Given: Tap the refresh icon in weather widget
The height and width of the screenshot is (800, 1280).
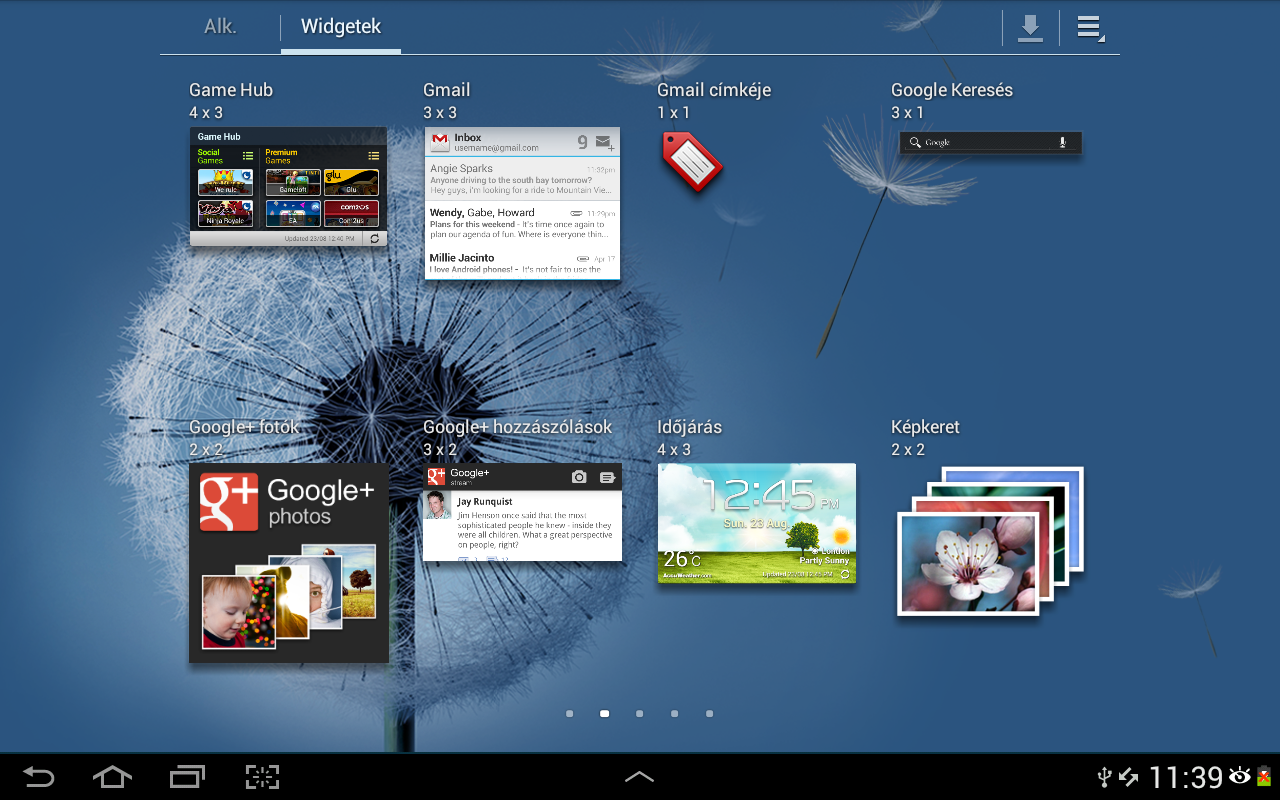Looking at the screenshot, I should [x=845, y=574].
